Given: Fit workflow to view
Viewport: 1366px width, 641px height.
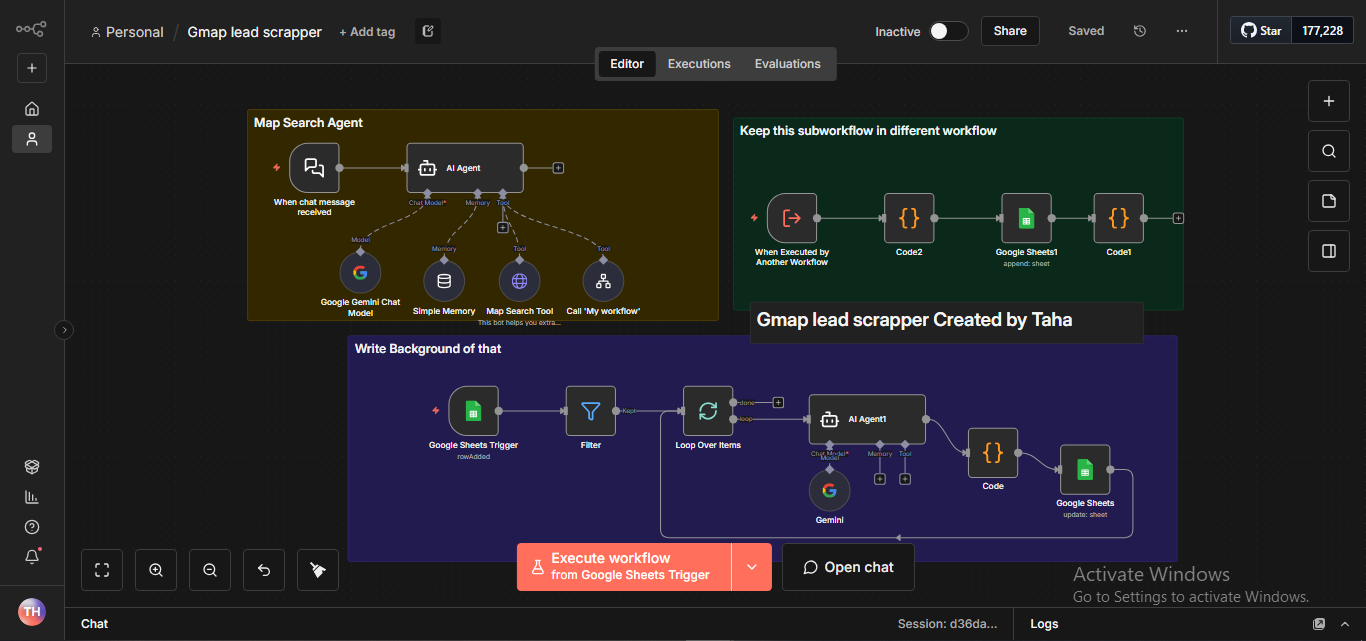Looking at the screenshot, I should pos(102,570).
